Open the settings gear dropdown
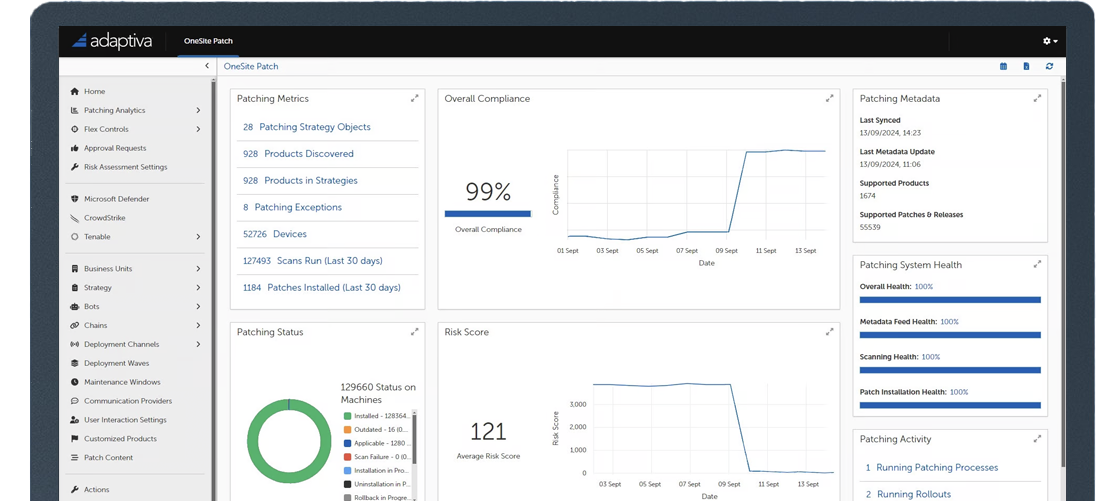 pyautogui.click(x=1049, y=41)
